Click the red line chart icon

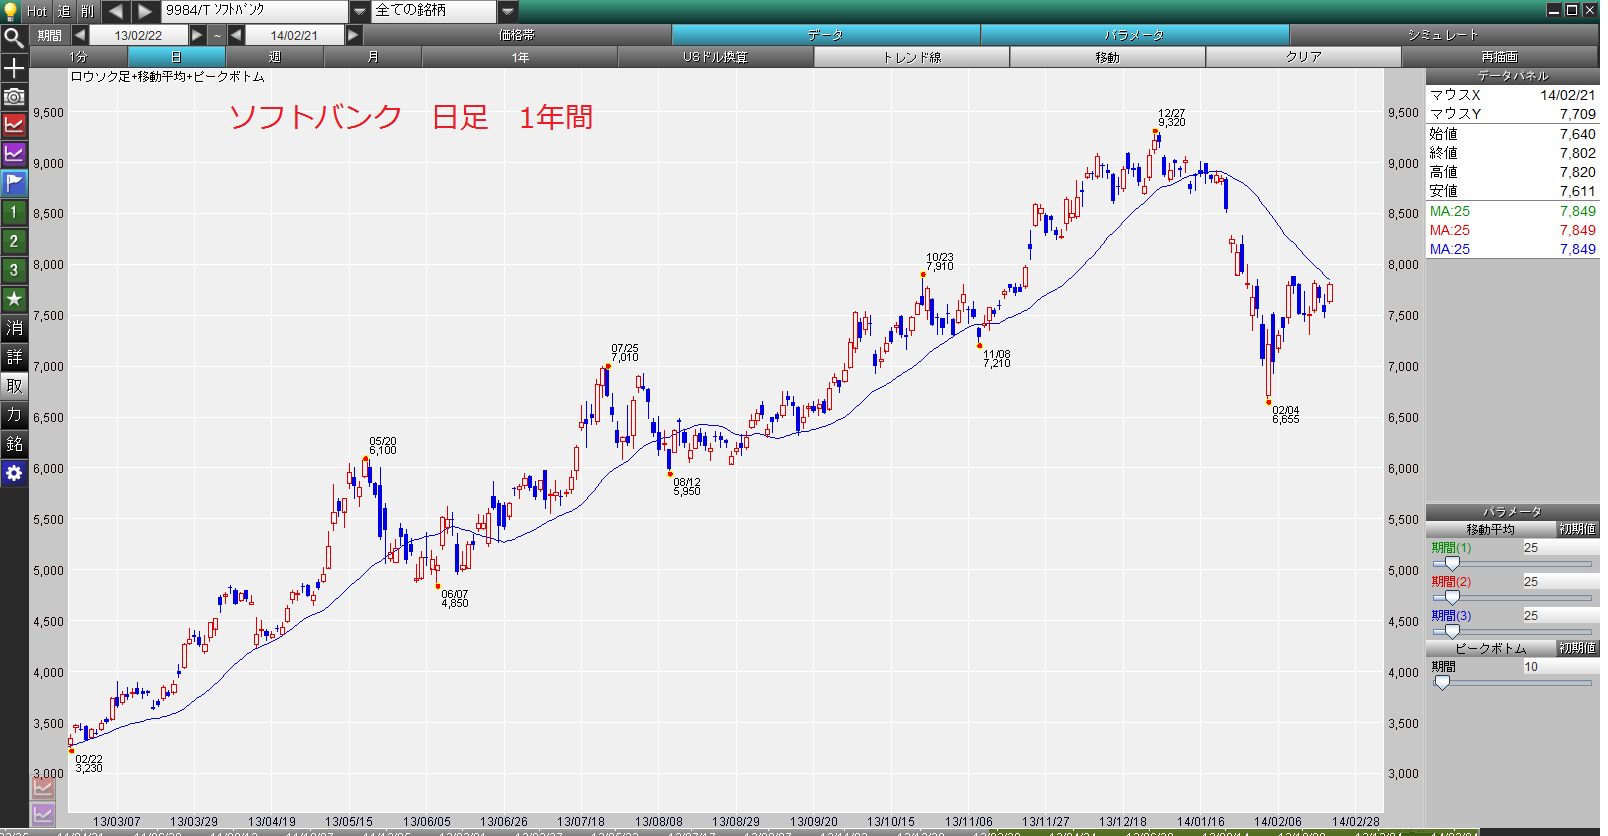tap(14, 125)
